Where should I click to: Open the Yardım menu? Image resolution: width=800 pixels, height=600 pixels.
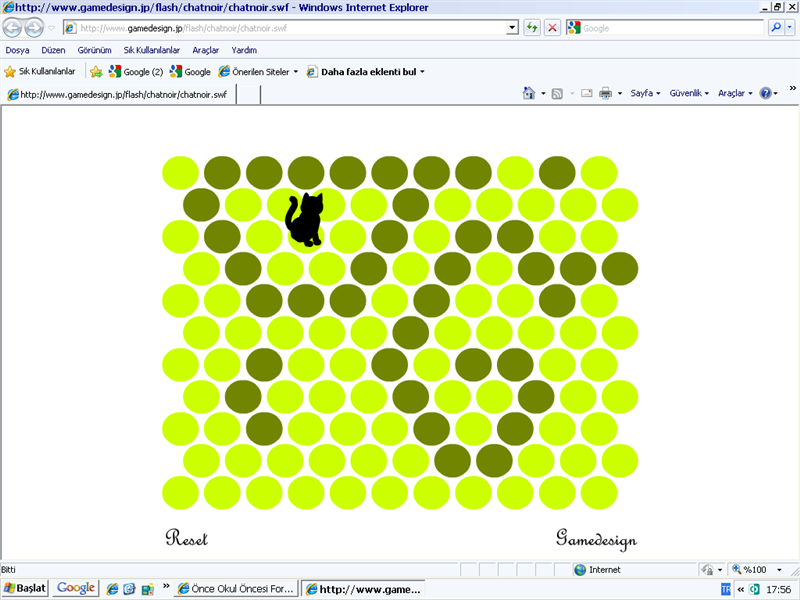point(244,50)
